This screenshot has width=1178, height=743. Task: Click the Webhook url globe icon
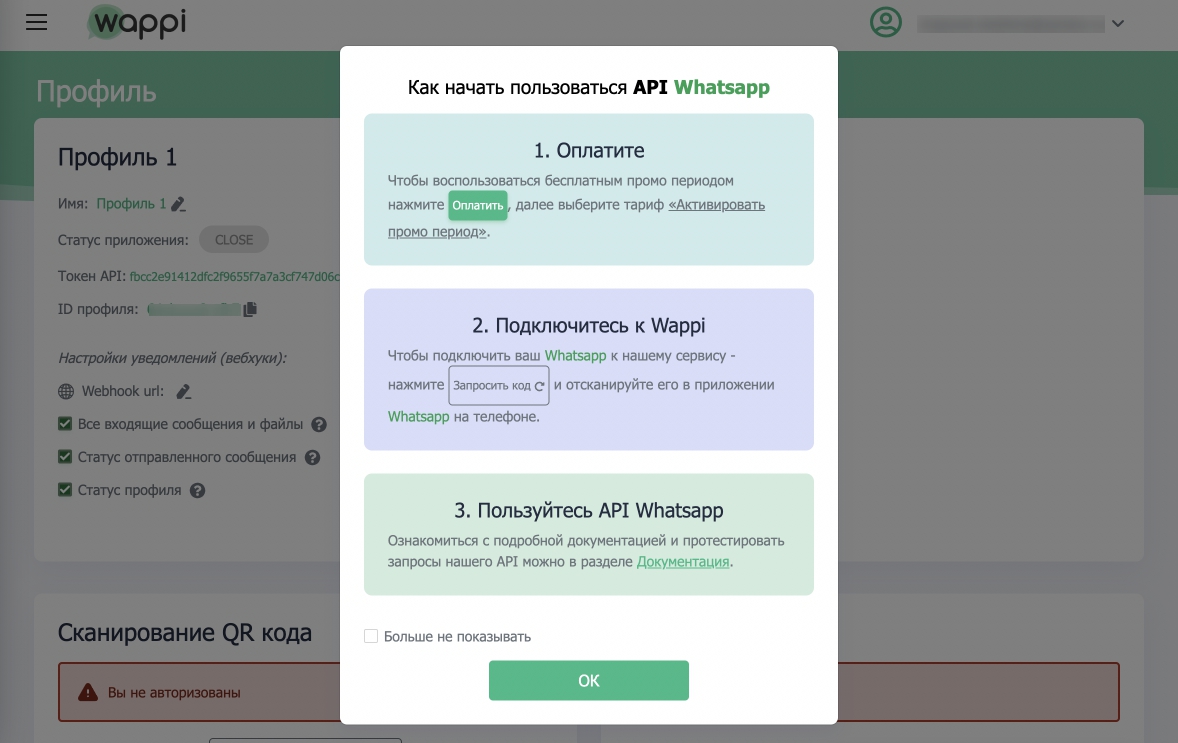tap(66, 391)
